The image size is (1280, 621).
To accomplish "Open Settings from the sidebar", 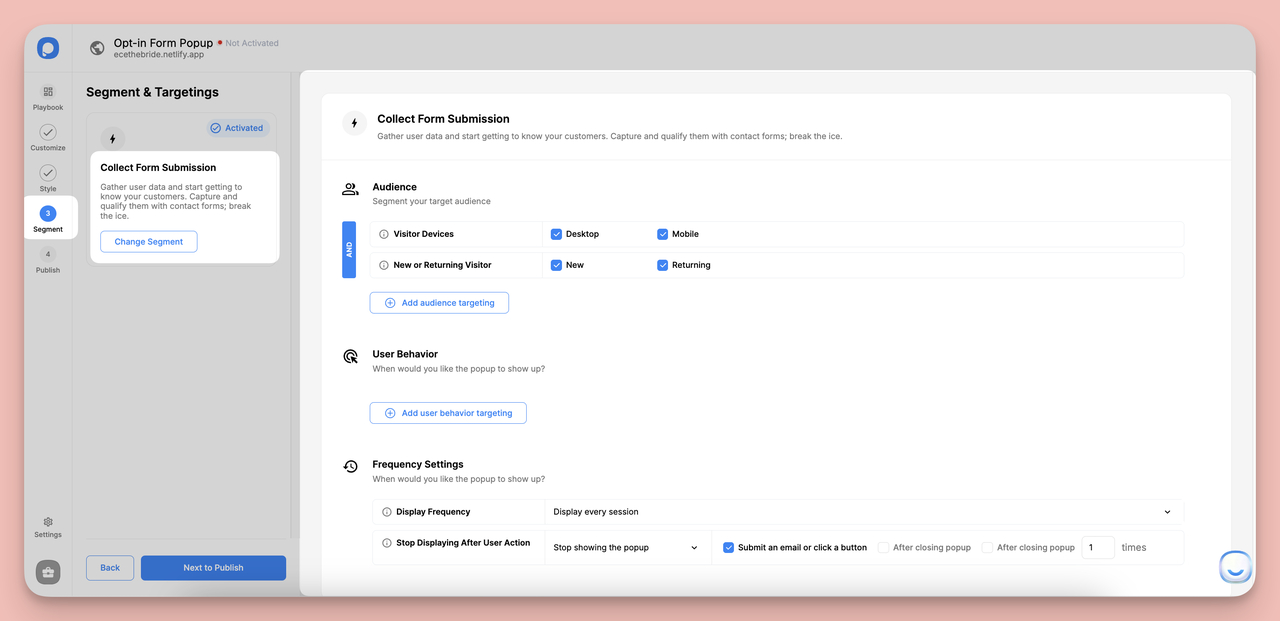I will pyautogui.click(x=47, y=526).
